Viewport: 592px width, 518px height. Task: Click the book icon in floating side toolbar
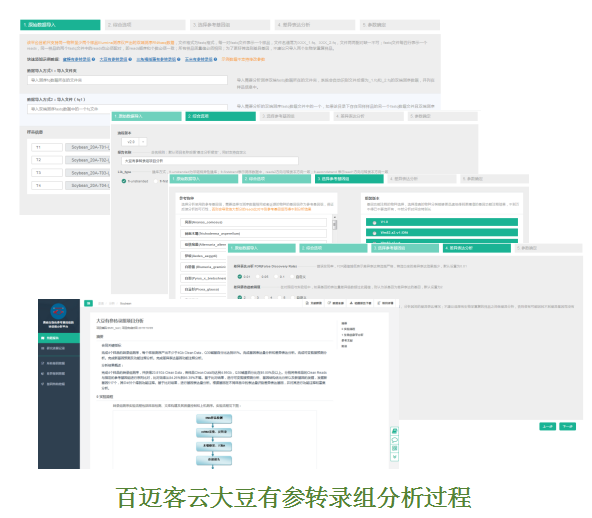point(395,431)
